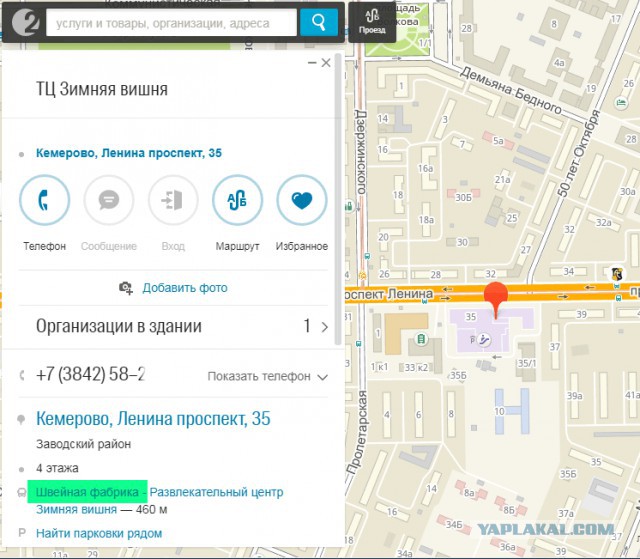Click the camera icon beside Добавить фото
Image resolution: width=640 pixels, height=559 pixels.
point(126,288)
